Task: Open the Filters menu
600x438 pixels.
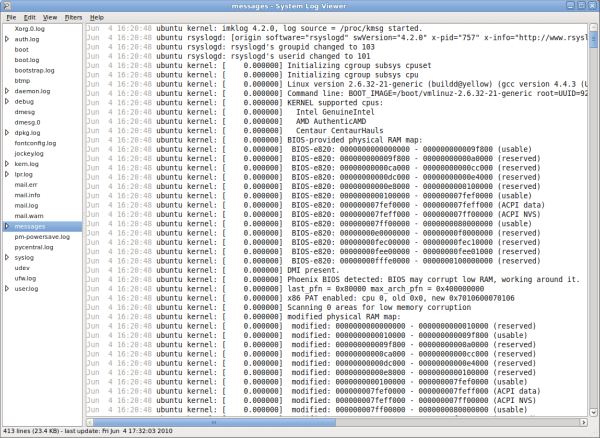Action: pos(73,18)
